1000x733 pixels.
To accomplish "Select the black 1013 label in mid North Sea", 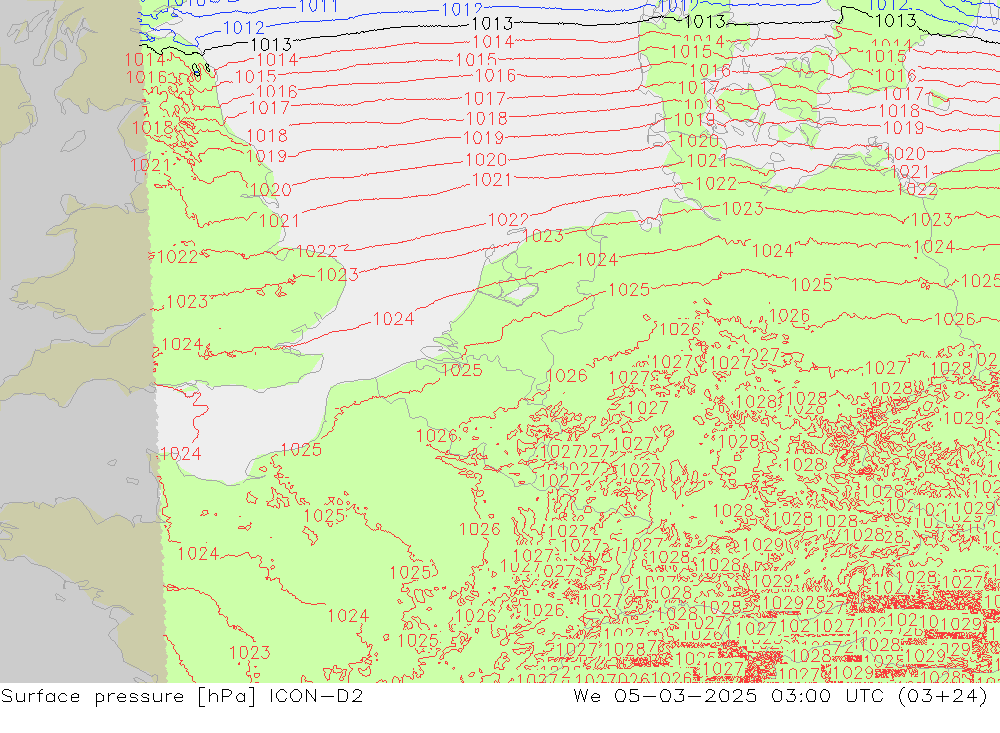I will [x=492, y=24].
